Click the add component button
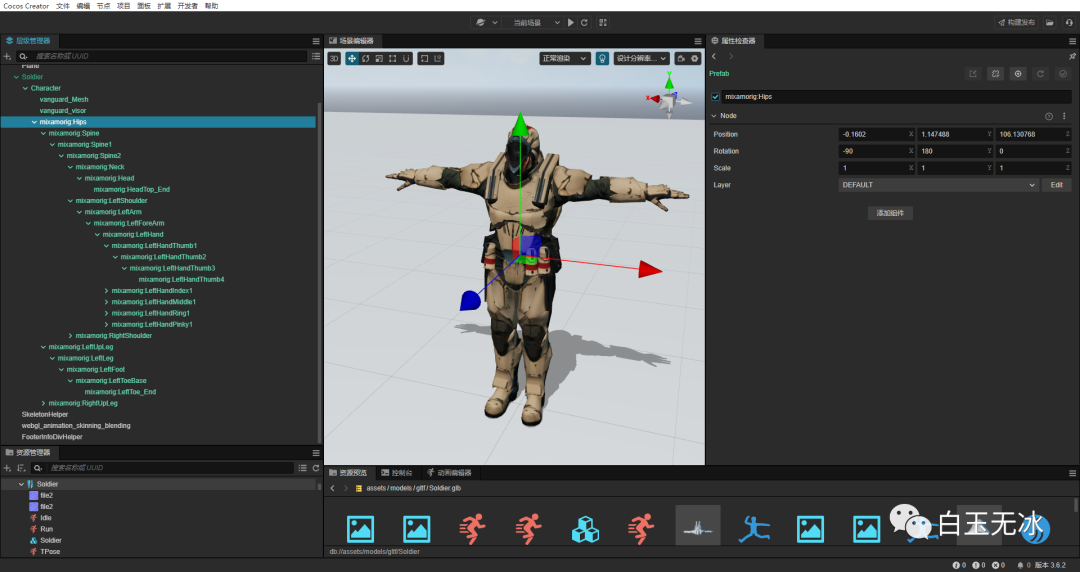The height and width of the screenshot is (572, 1080). (890, 213)
